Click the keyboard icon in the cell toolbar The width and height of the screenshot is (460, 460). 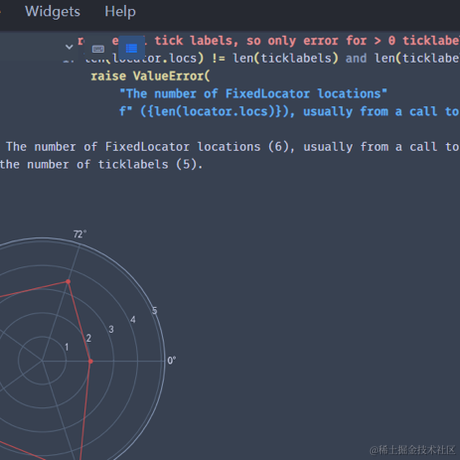[98, 49]
